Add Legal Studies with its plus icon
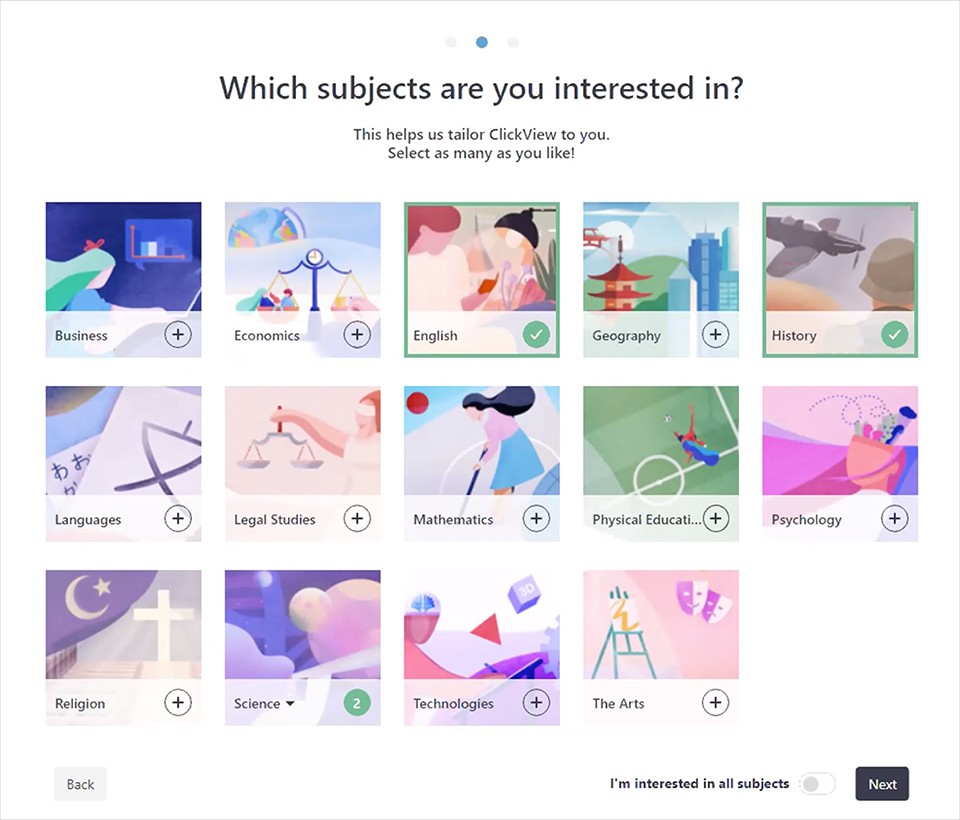The width and height of the screenshot is (960, 820). point(357,518)
